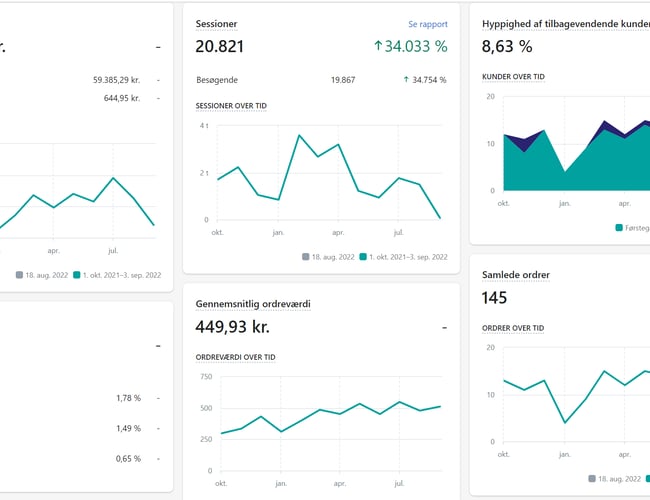
Task: Click grey 18. aug. 2022 legend swatch under Sessioner chart
Action: pos(306,256)
